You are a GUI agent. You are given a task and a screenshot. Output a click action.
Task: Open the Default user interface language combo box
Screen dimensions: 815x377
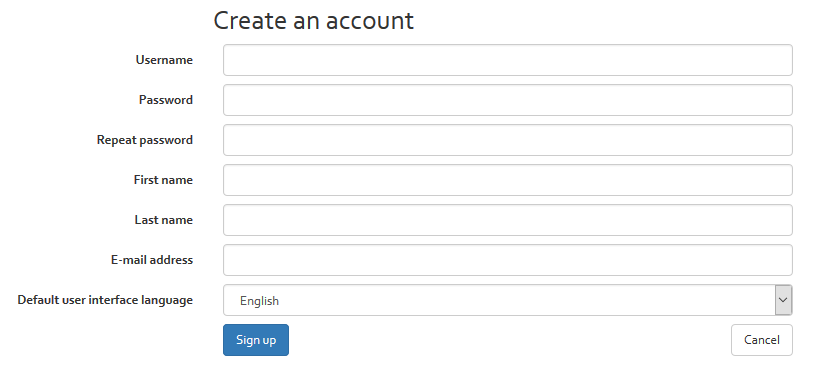(508, 300)
